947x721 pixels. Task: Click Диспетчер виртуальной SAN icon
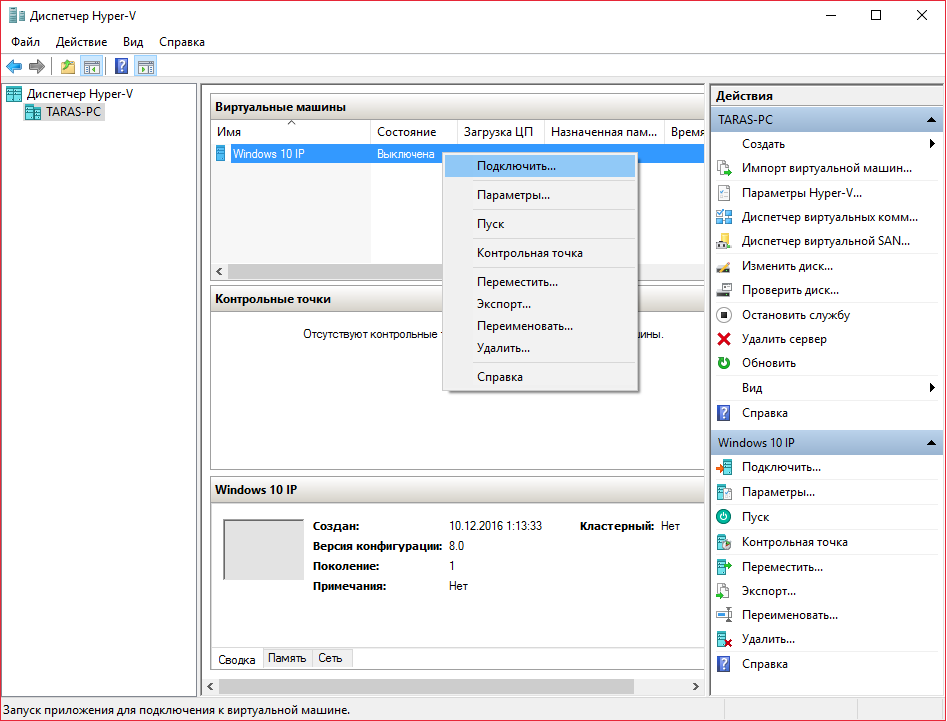(x=724, y=242)
